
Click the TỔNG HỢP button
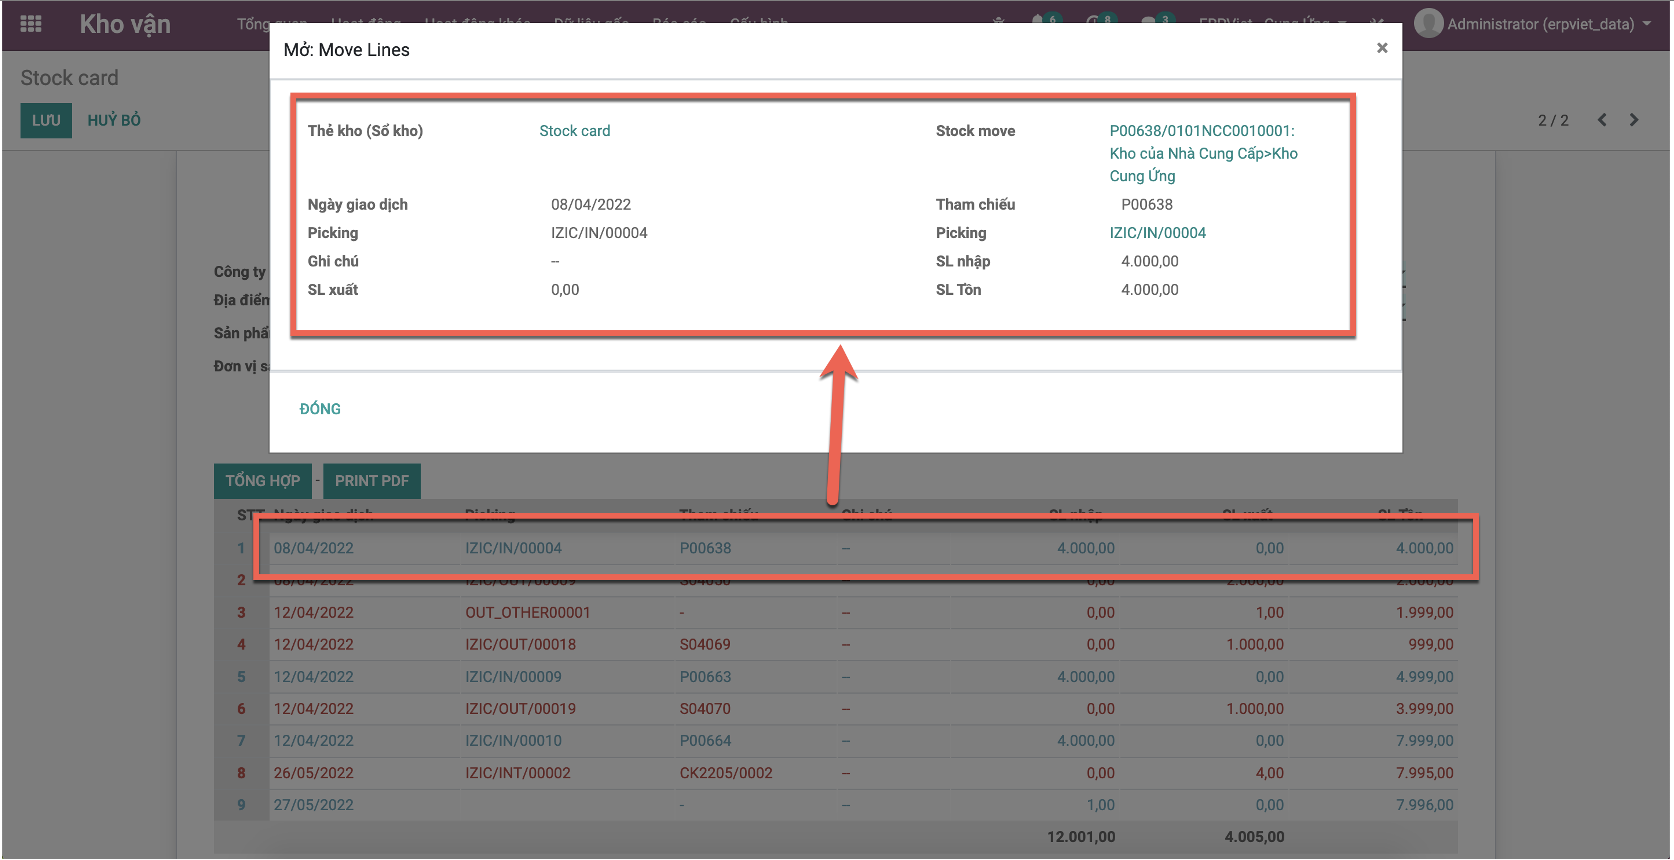pyautogui.click(x=262, y=481)
